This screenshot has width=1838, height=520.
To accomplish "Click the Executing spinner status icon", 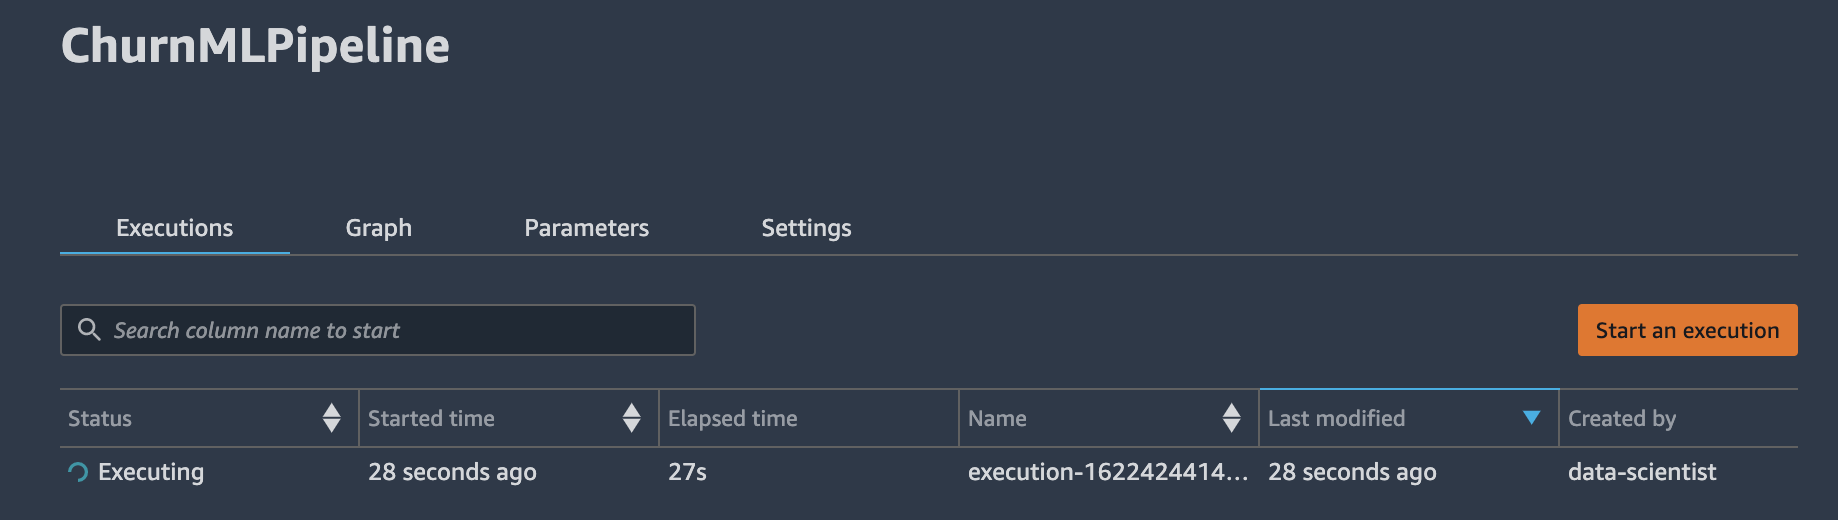I will click(78, 472).
